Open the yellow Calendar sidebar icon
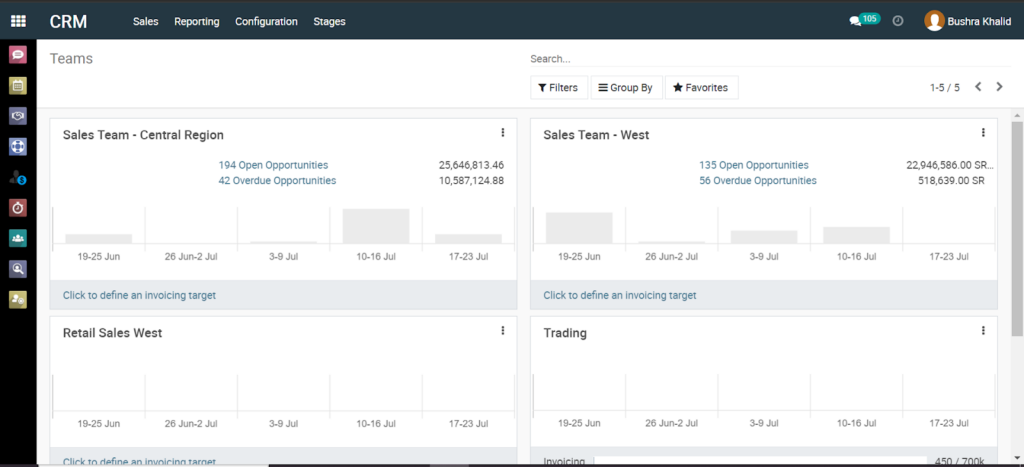 click(x=18, y=86)
